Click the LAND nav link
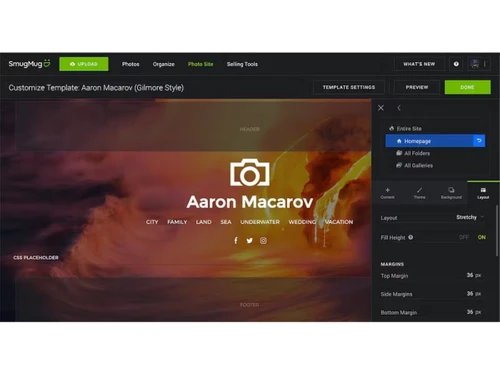The image size is (500, 375). coord(203,222)
